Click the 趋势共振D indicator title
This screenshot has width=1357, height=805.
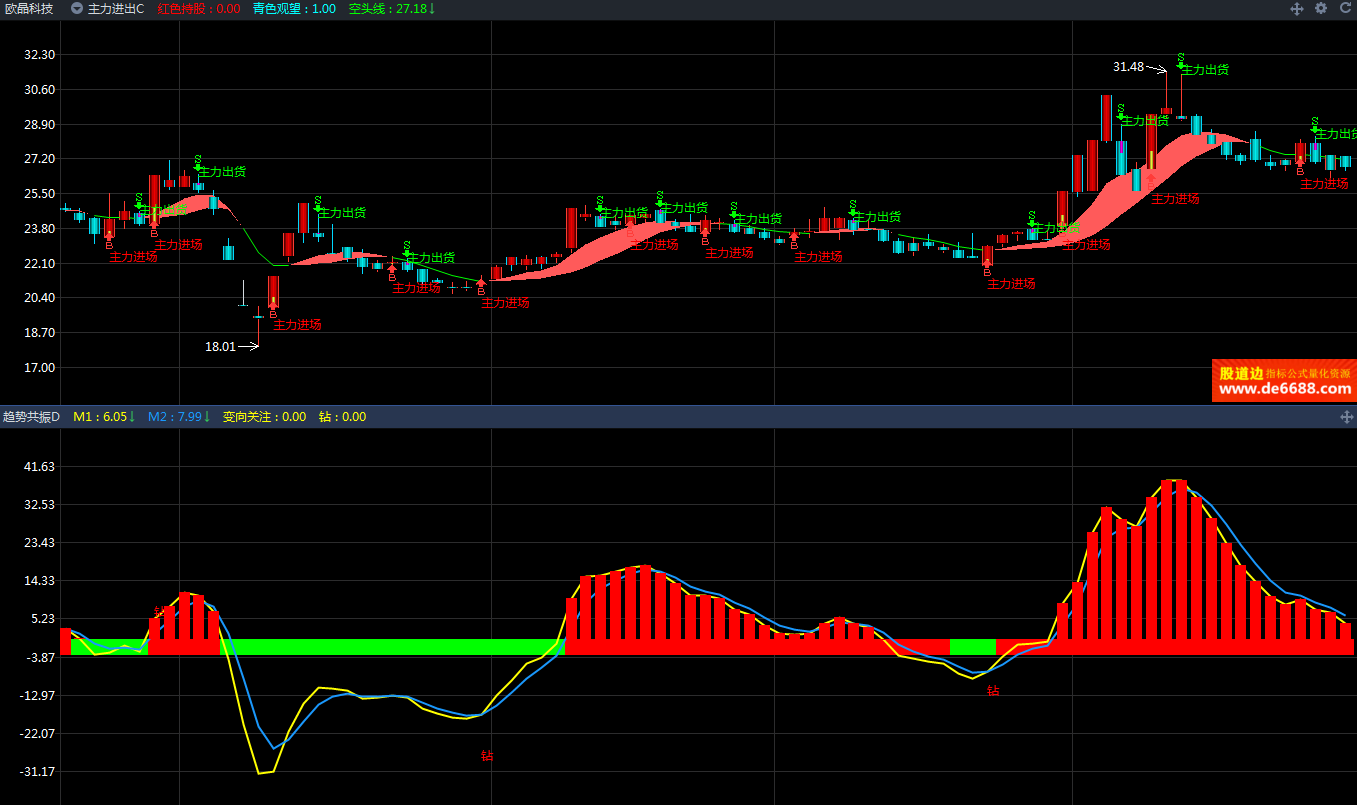click(32, 417)
